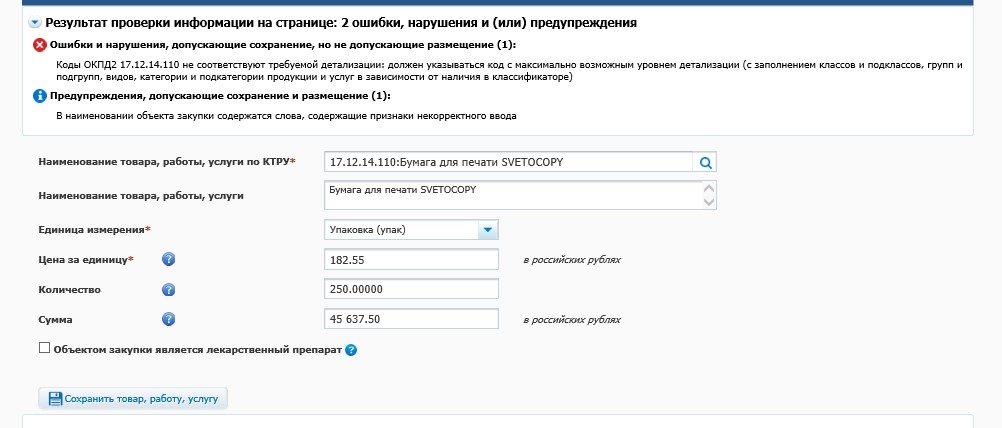This screenshot has height=428, width=1002.
Task: Click the incorrect input warning message text
Action: point(286,117)
